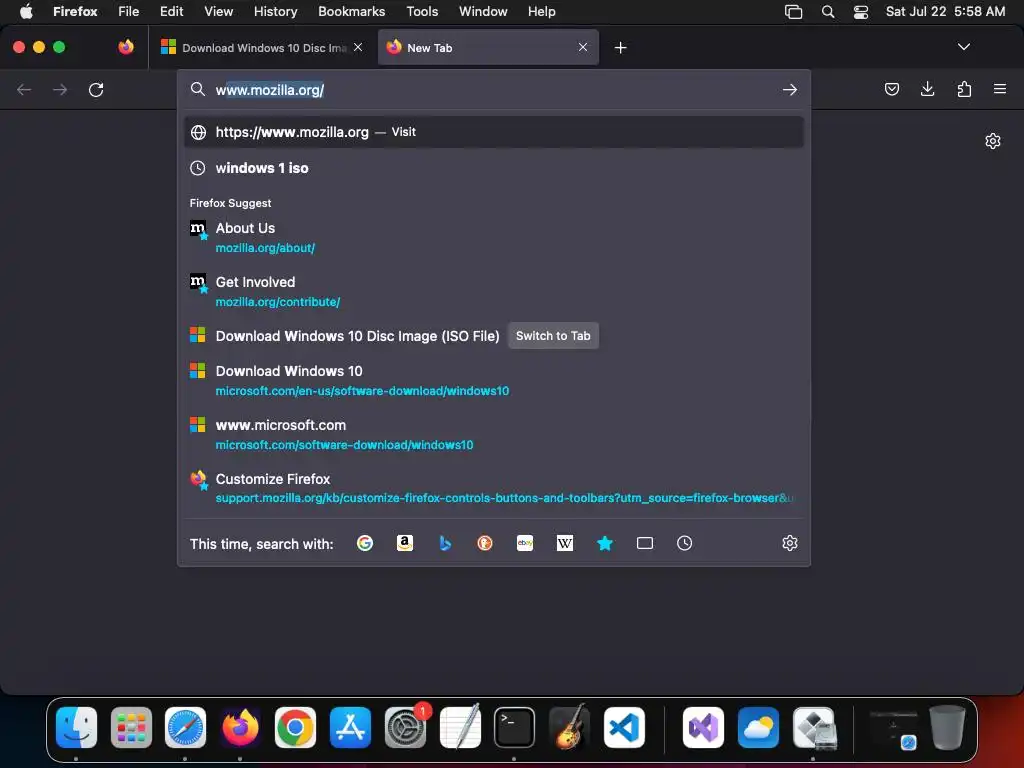Screen dimensions: 1024x768
Task: Open the Tools menu
Action: pyautogui.click(x=422, y=12)
